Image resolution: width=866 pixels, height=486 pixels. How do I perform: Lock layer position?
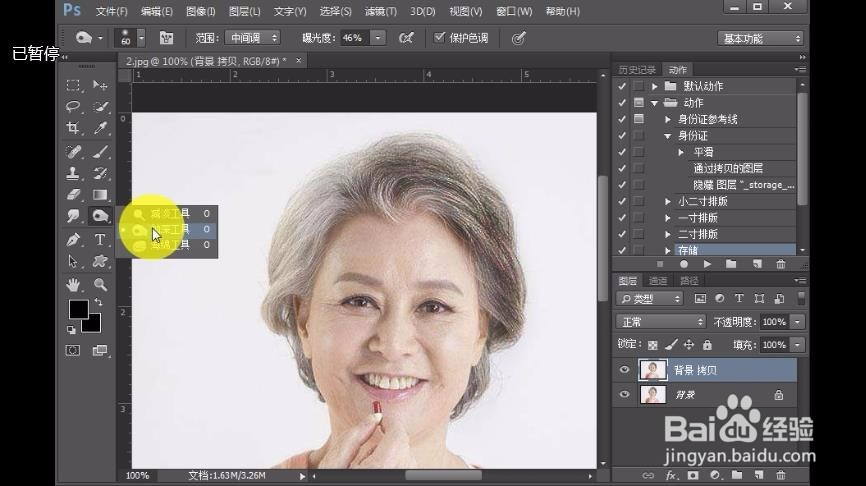[x=689, y=345]
